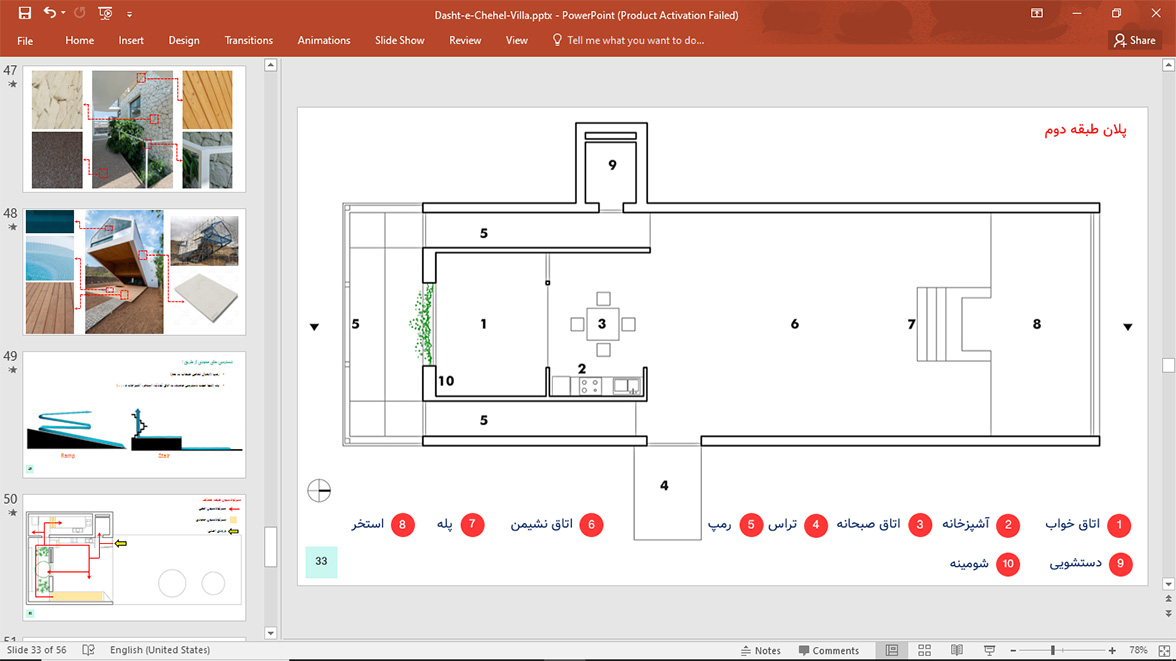The width and height of the screenshot is (1176, 661).
Task: Go to next slide with double-down arrow
Action: [1168, 613]
